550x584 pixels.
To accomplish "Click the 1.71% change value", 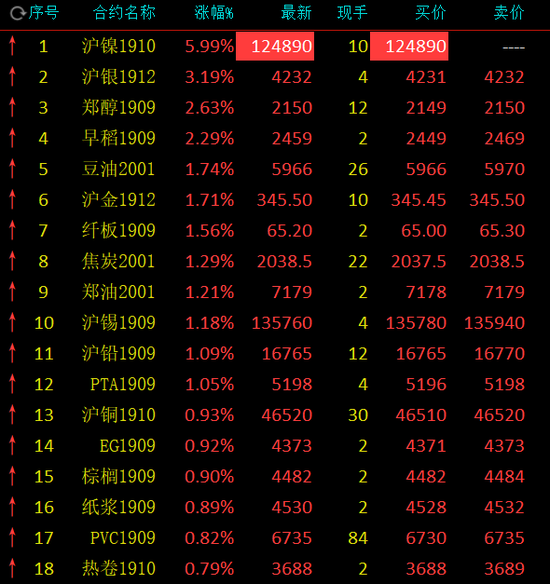I will [x=209, y=200].
